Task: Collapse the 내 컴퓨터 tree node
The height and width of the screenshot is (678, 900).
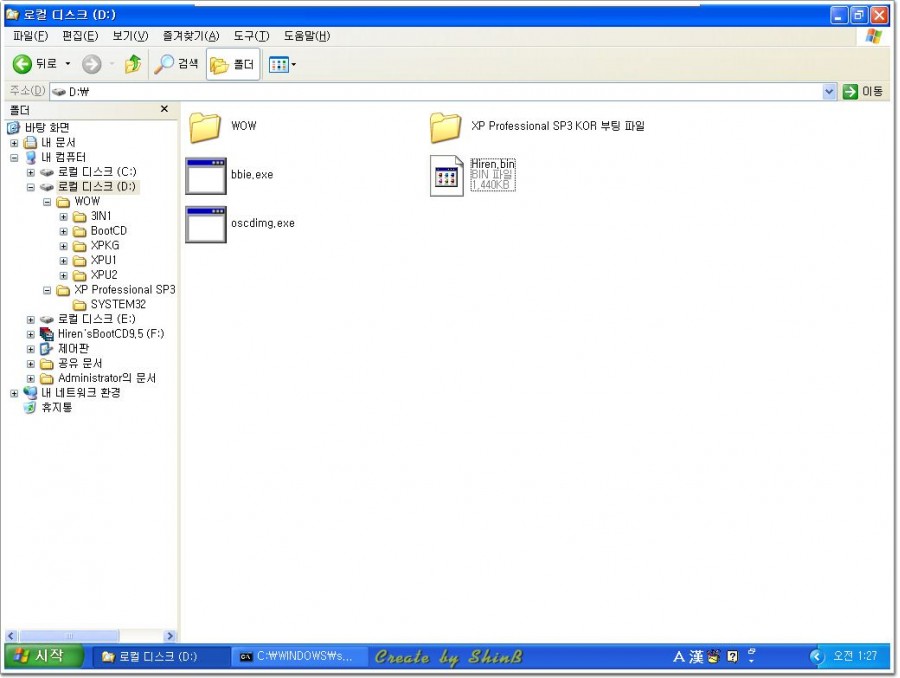Action: tap(14, 158)
